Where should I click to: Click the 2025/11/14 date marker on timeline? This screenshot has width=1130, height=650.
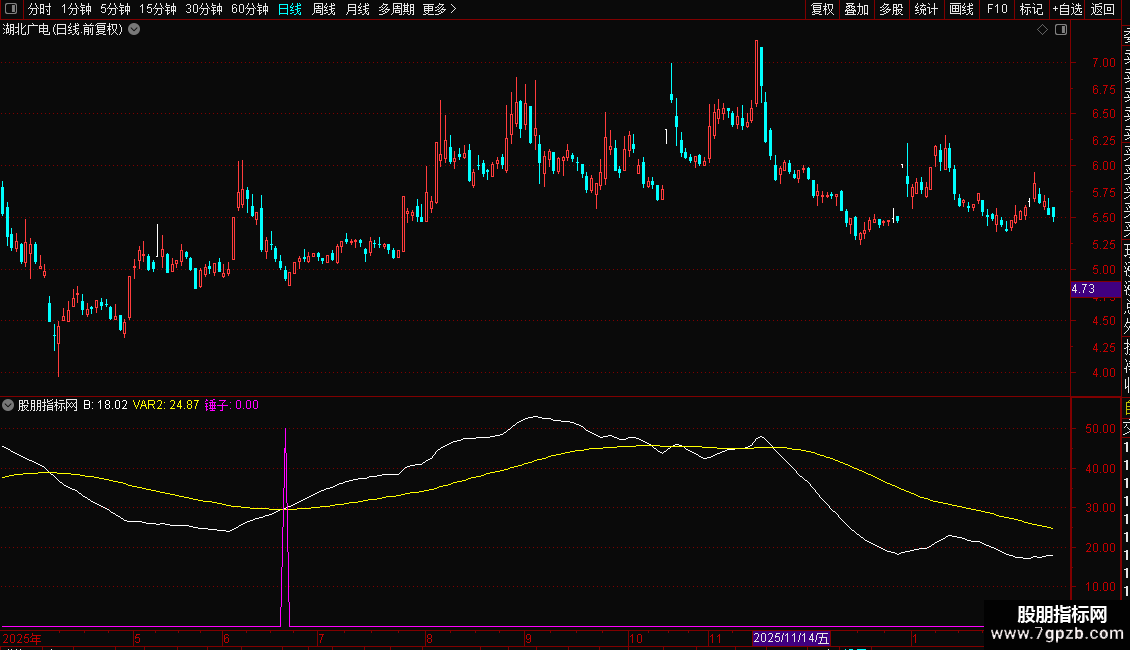click(790, 638)
